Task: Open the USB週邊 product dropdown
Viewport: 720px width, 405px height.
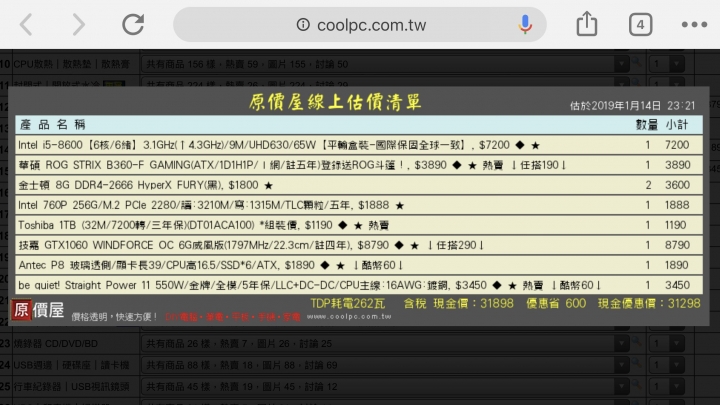Action: pyautogui.click(x=385, y=365)
